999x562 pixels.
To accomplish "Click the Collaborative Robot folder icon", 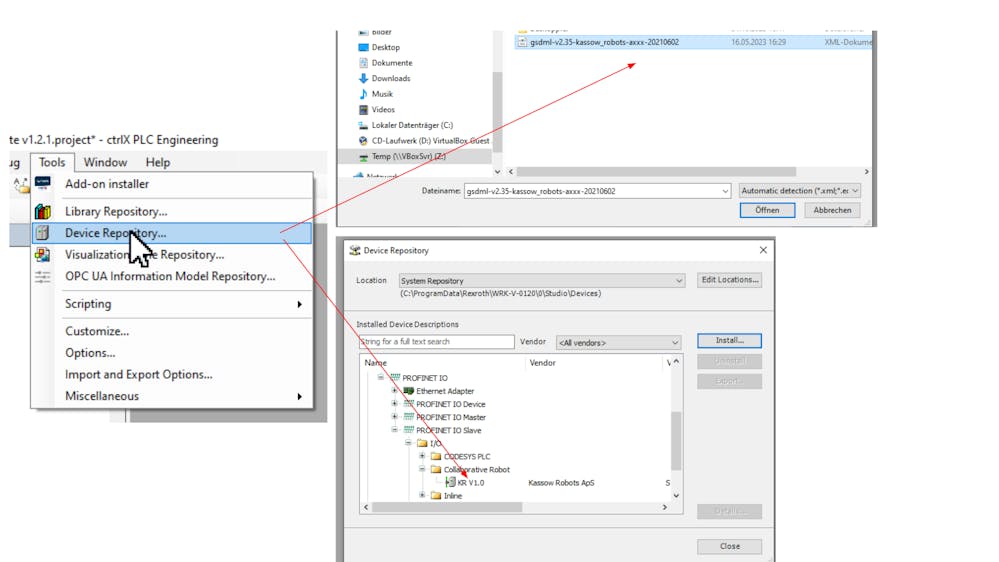I will point(436,469).
